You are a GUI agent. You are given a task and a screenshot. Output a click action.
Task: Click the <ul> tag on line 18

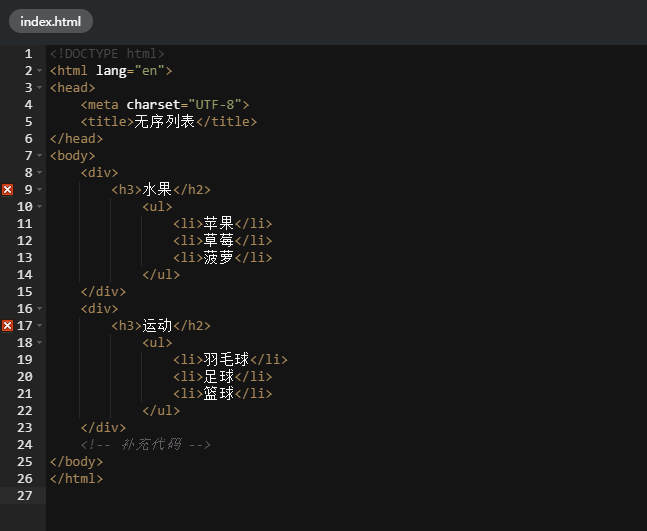tap(157, 342)
